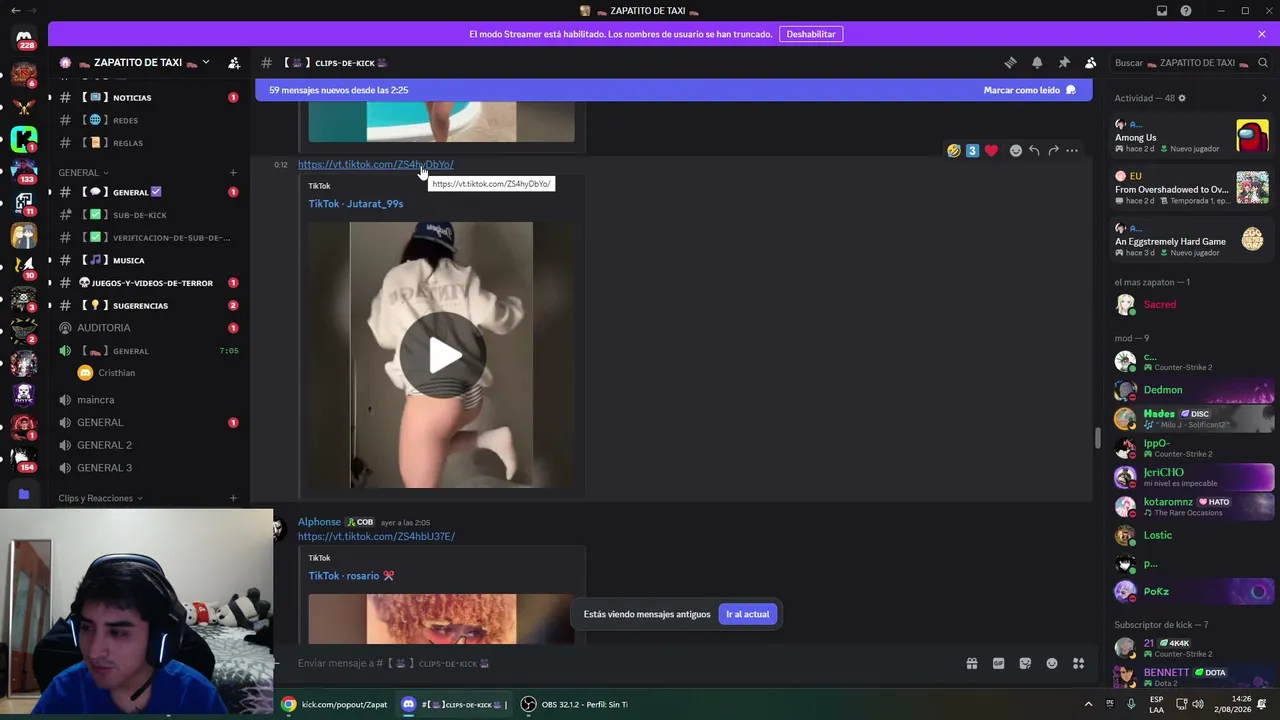Open the SUB-DE-KICK channel

[x=148, y=215]
